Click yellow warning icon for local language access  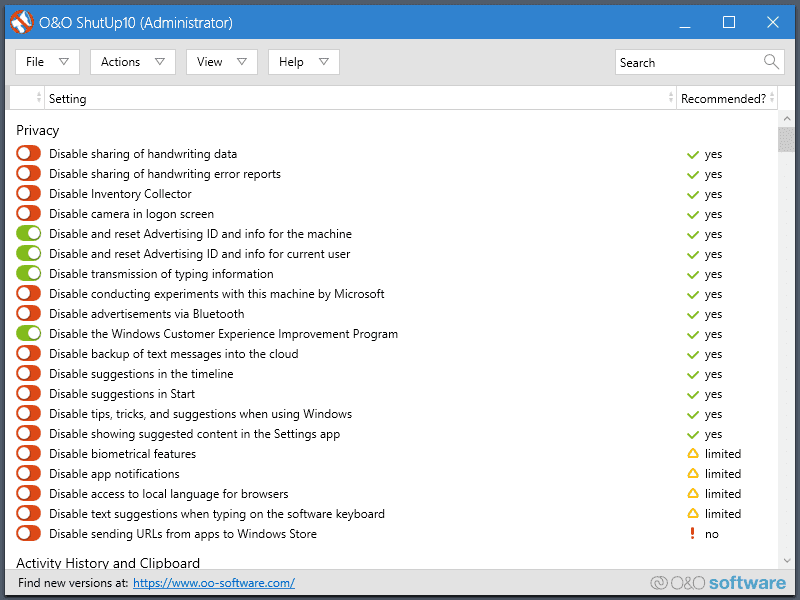(x=692, y=493)
